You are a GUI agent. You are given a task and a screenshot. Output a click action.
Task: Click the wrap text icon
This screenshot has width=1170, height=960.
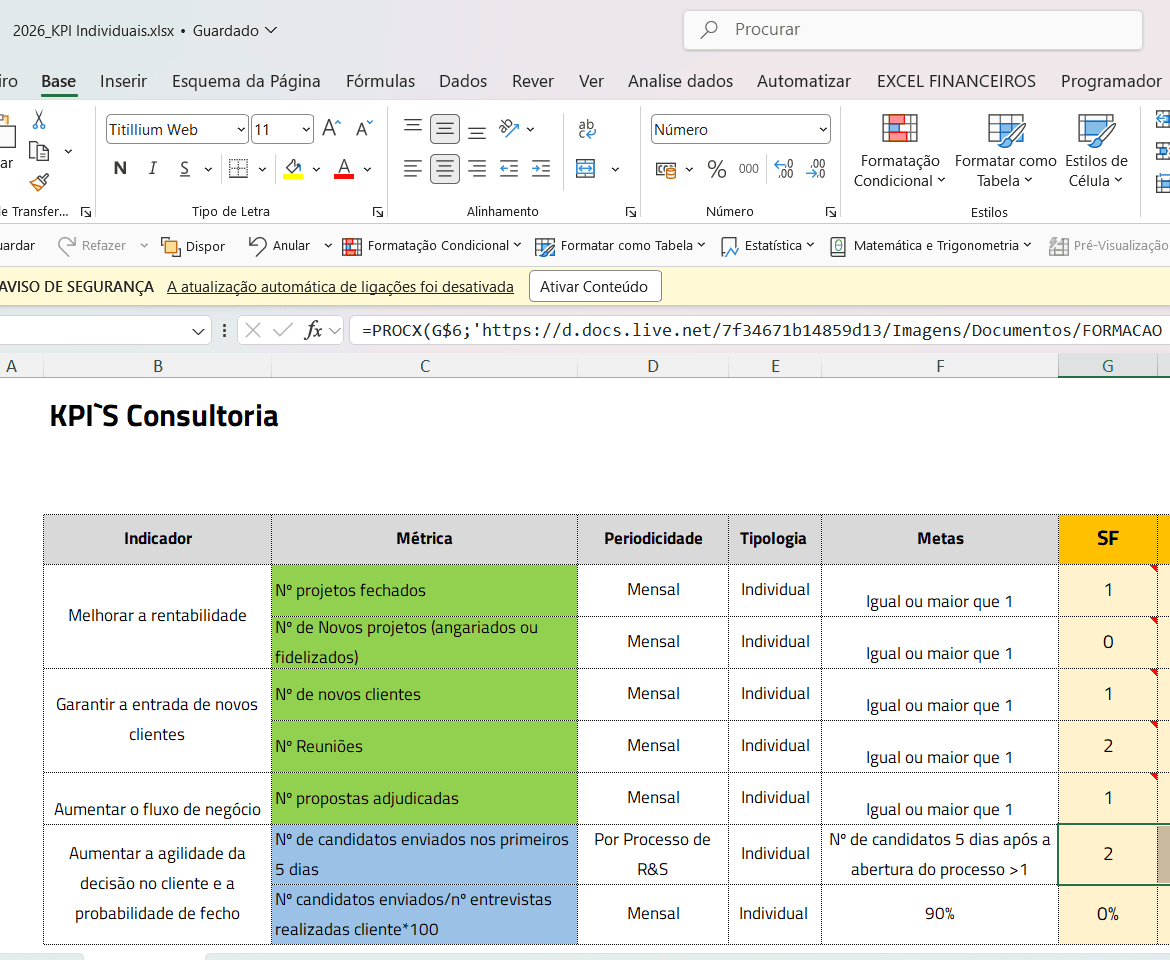tap(587, 129)
